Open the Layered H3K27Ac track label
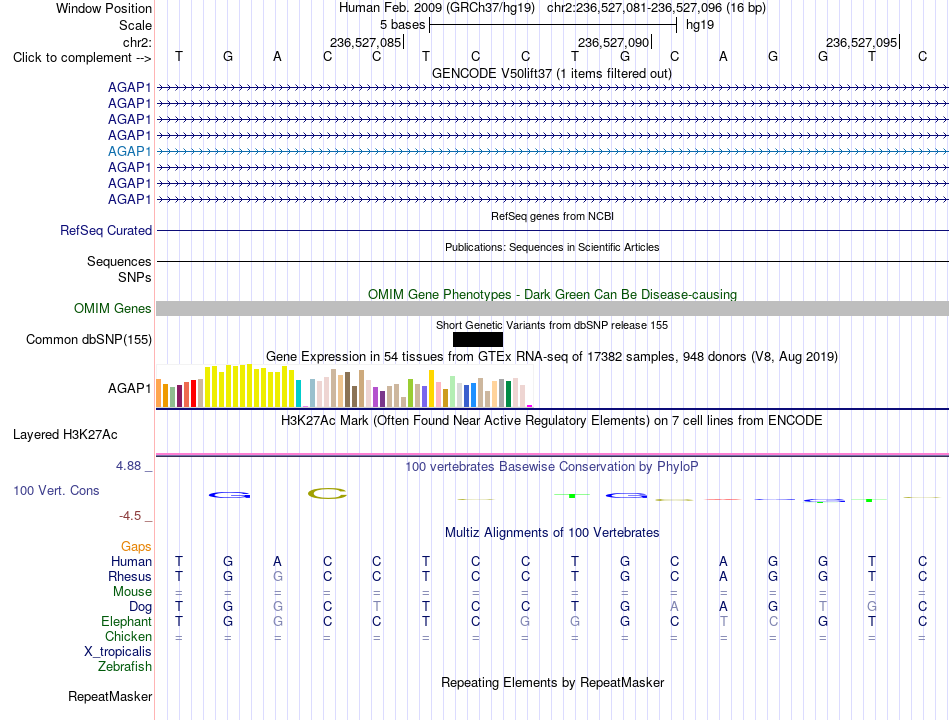The image size is (950, 720). coord(65,435)
